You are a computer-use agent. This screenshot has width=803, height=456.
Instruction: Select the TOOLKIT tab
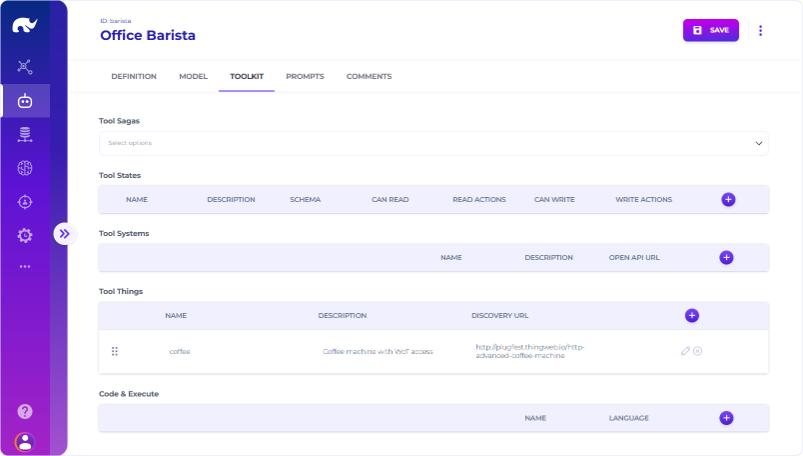pos(246,76)
